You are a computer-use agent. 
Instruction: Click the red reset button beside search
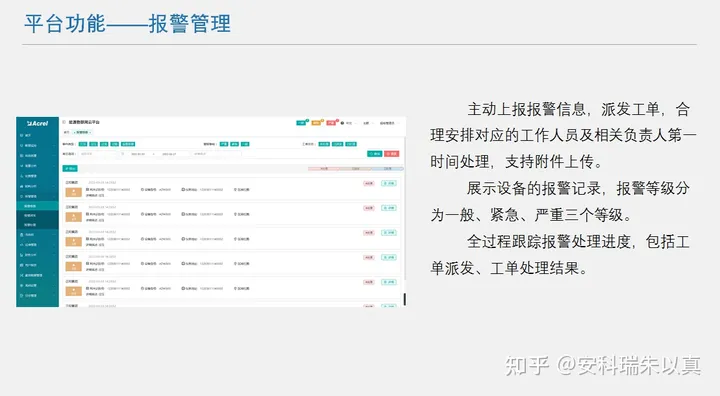click(x=392, y=154)
